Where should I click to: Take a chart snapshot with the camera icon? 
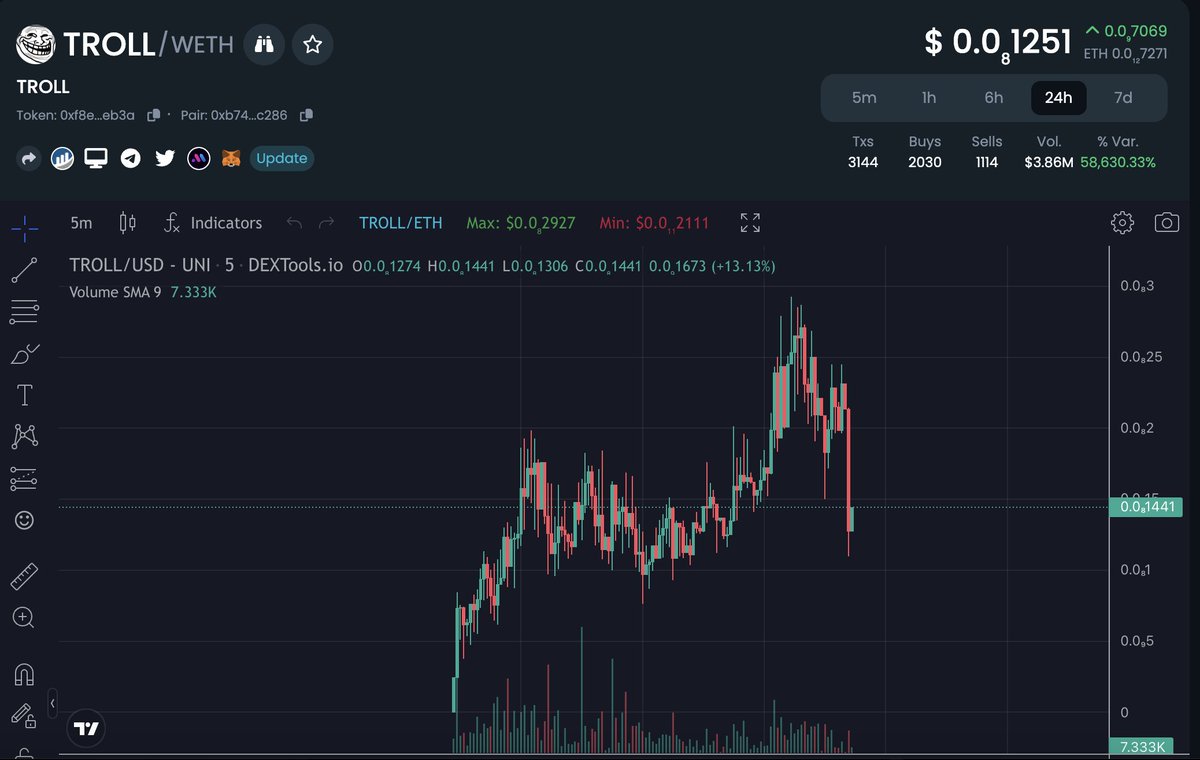coord(1166,223)
